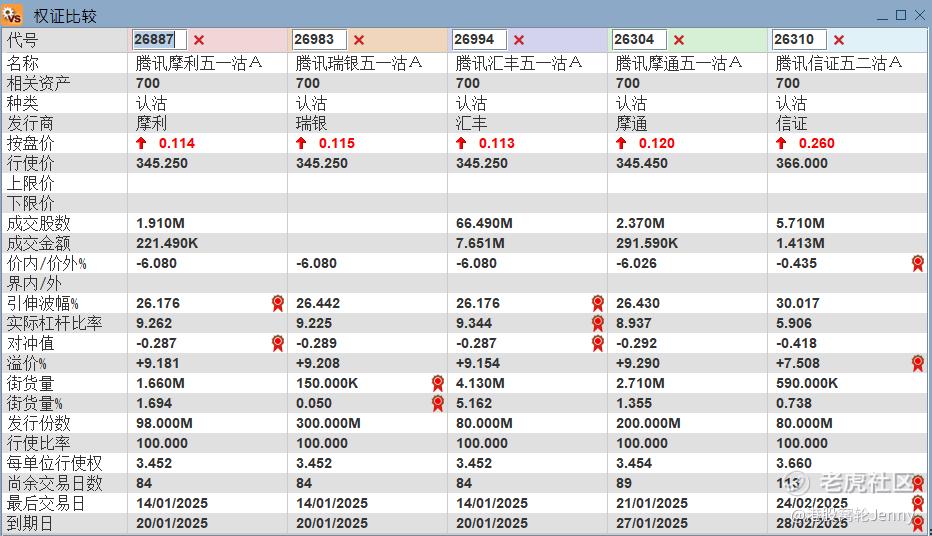Image resolution: width=932 pixels, height=536 pixels.
Task: Click issuer name 汇丰
Action: click(471, 123)
